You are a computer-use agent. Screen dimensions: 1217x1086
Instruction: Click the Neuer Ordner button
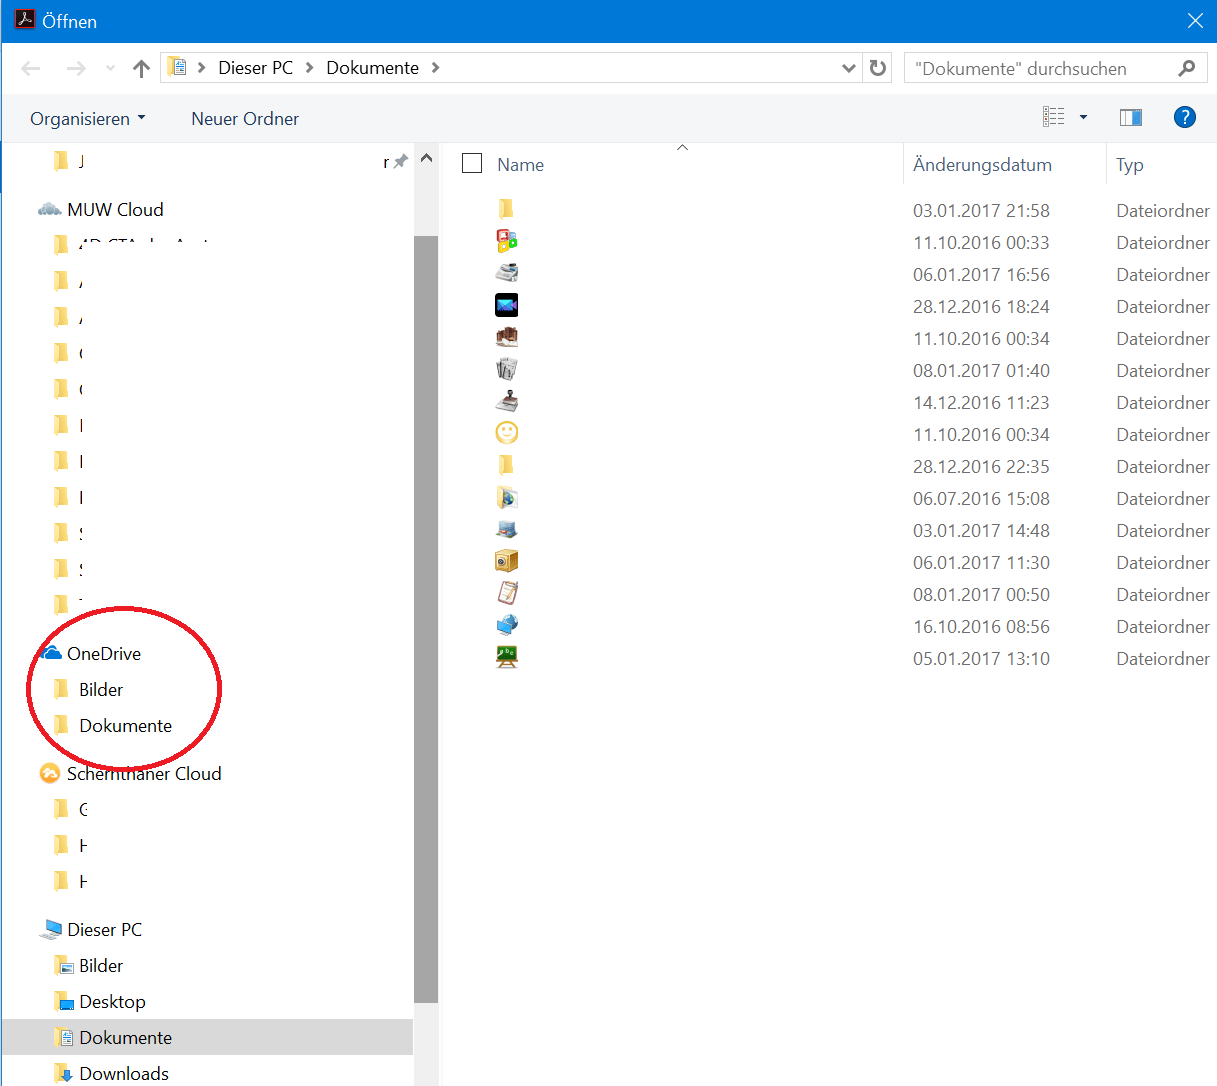[244, 118]
